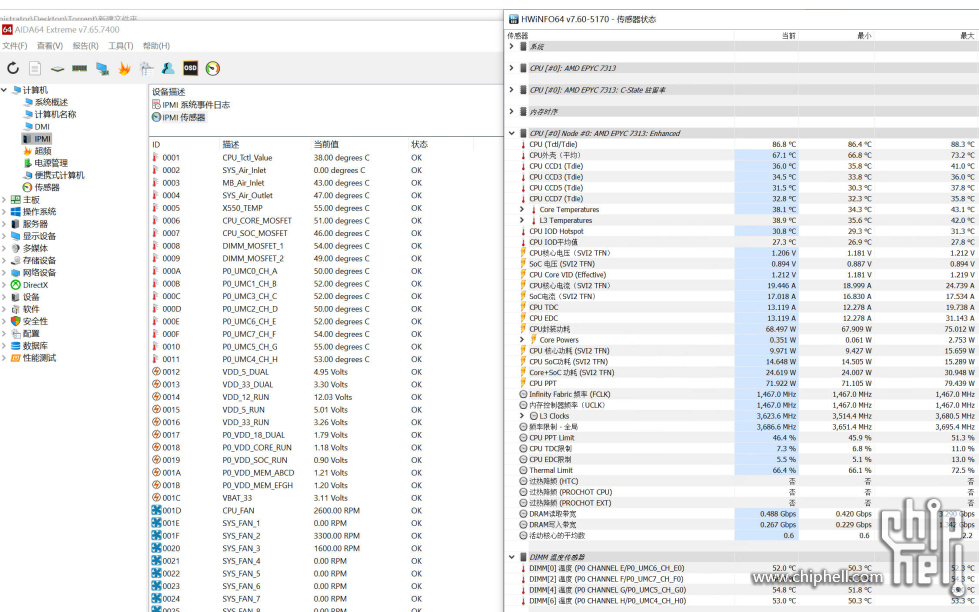Expand the 显示设备 tree node
This screenshot has height=612, width=979.
click(4, 236)
